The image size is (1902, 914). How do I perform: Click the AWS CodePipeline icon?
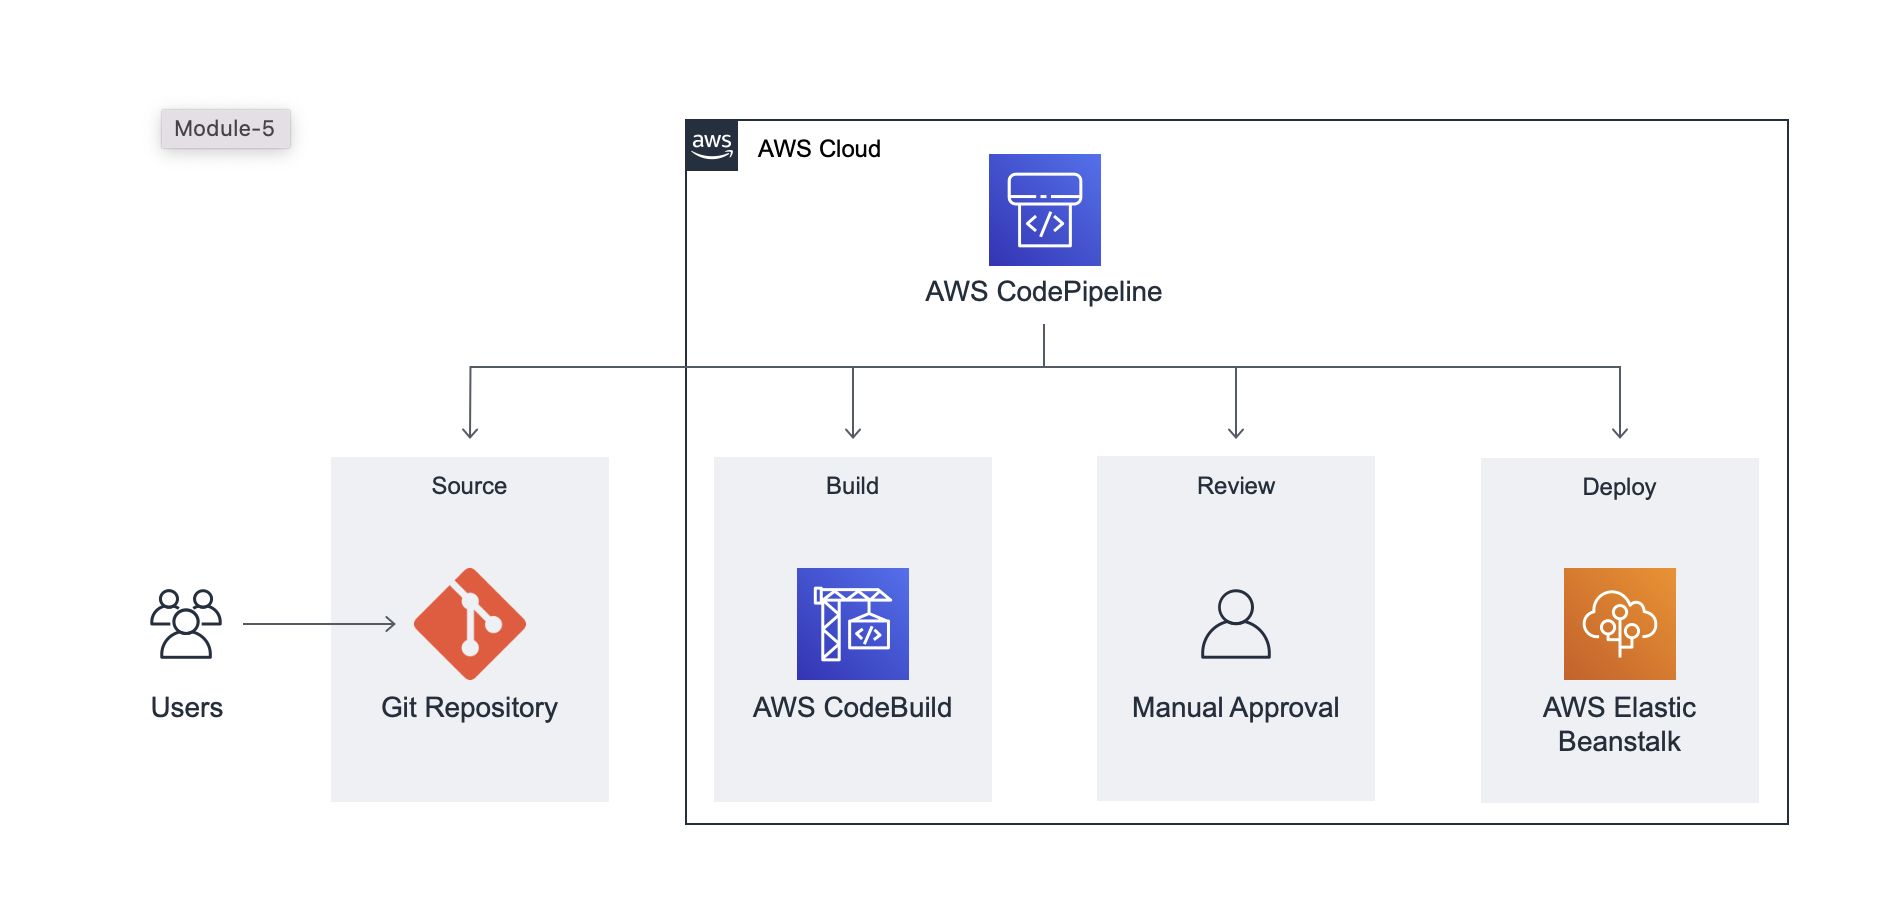point(1044,210)
